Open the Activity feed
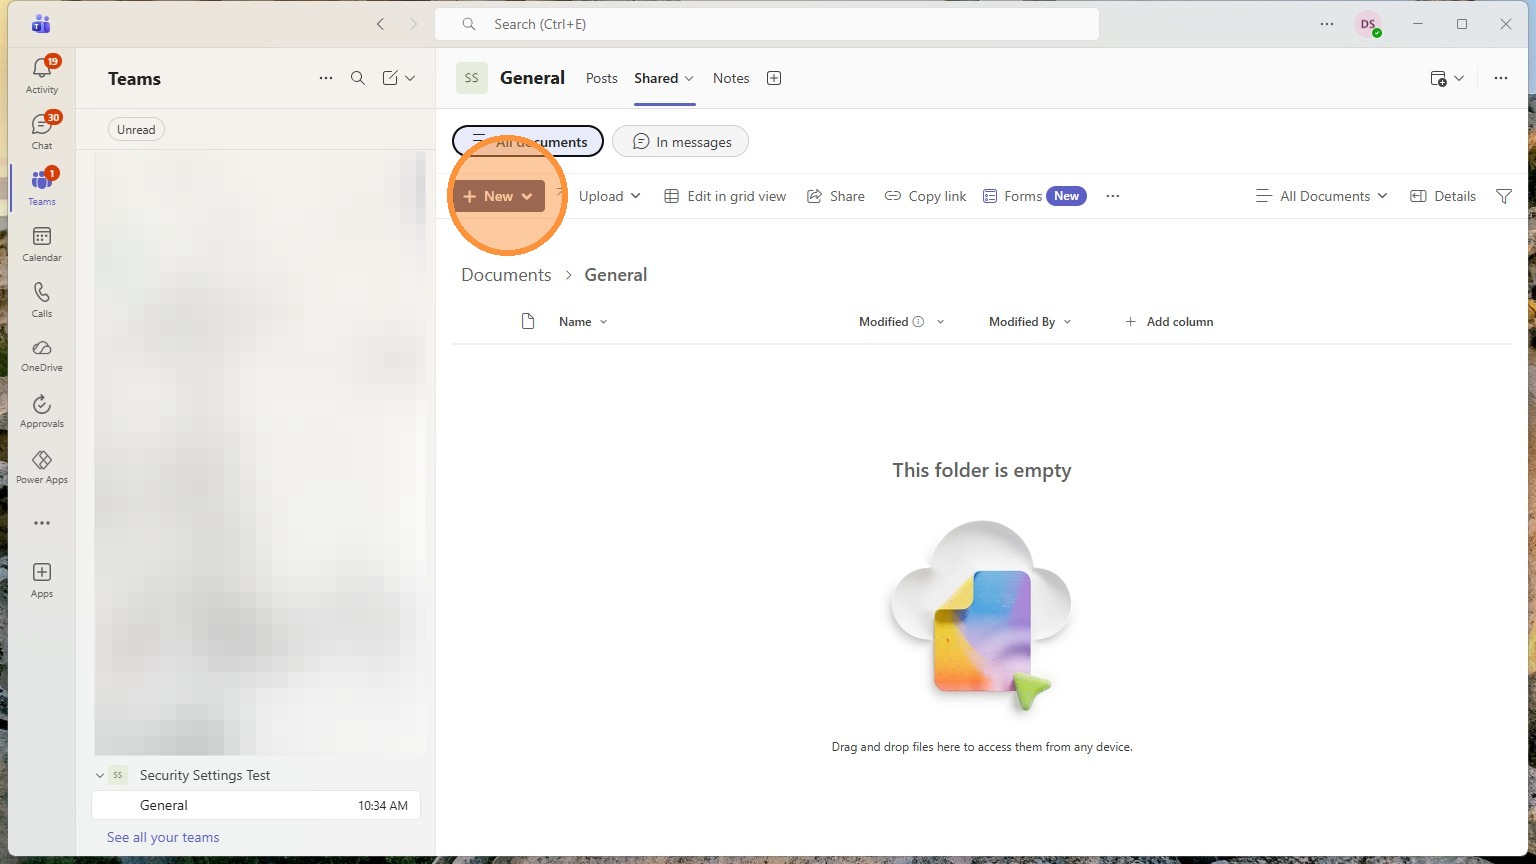 (41, 75)
